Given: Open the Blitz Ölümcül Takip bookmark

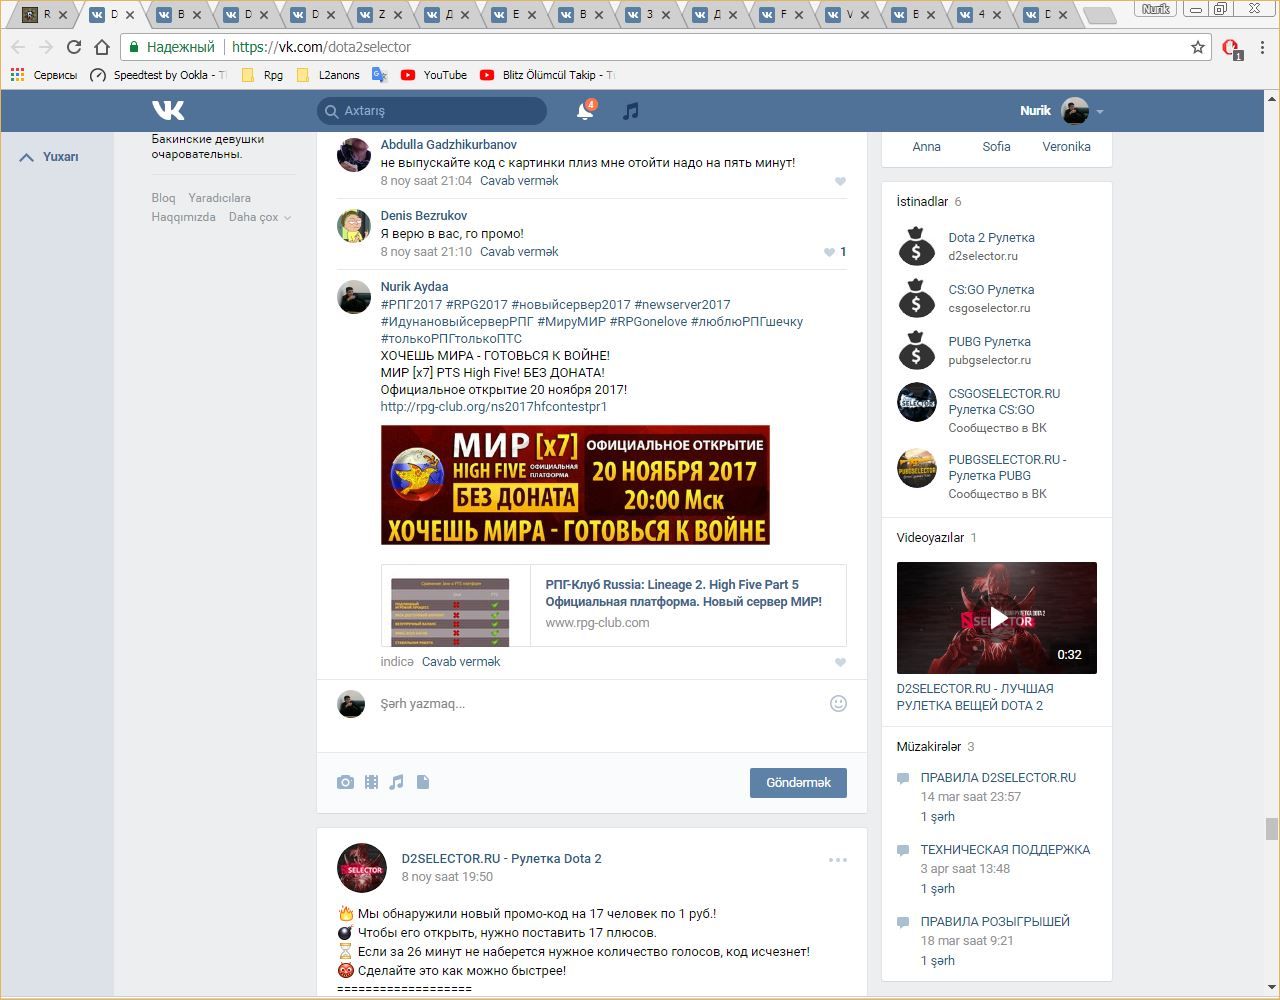Looking at the screenshot, I should point(547,75).
